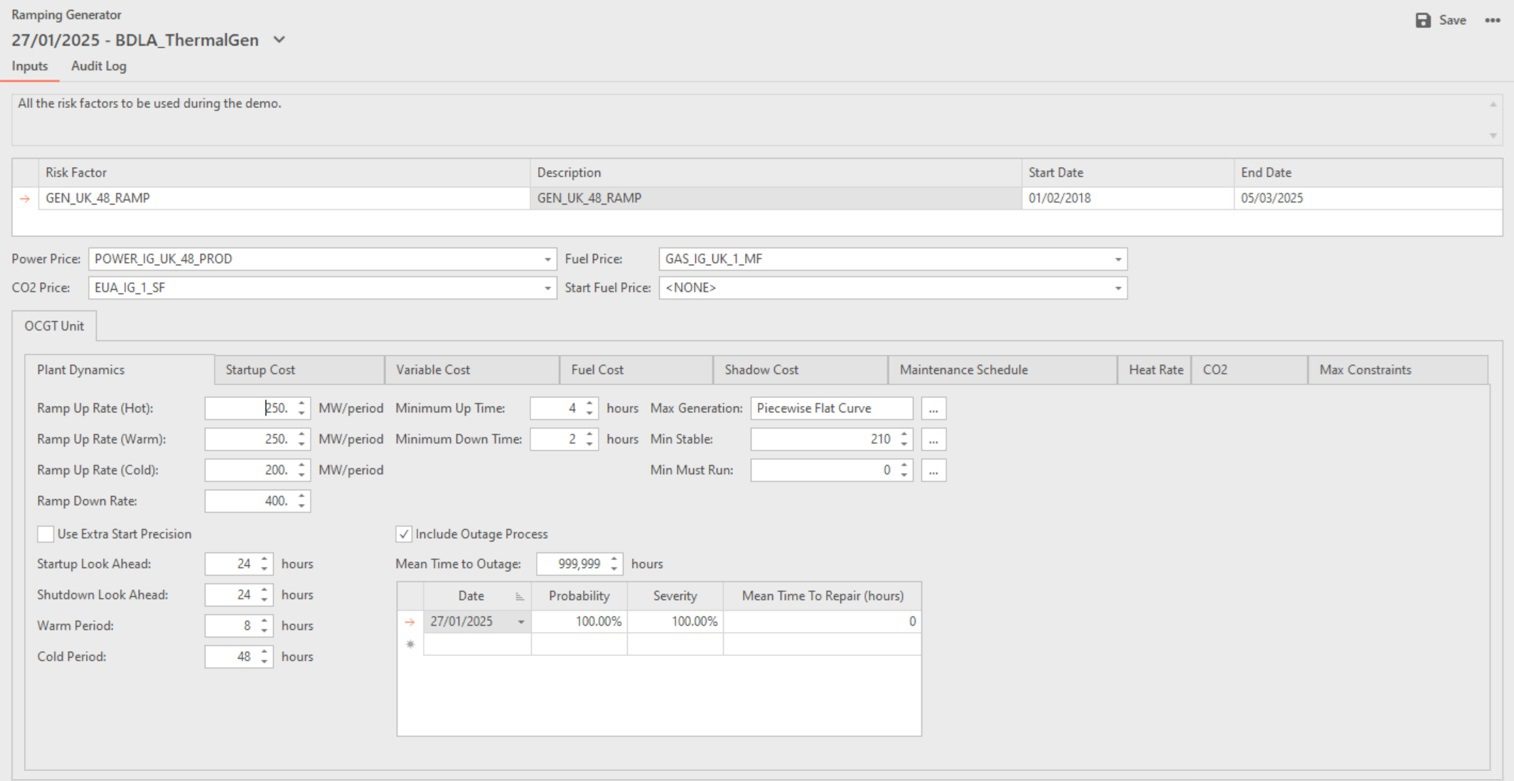The width and height of the screenshot is (1514, 781).
Task: Open the Shadow Cost tab
Action: 800,370
